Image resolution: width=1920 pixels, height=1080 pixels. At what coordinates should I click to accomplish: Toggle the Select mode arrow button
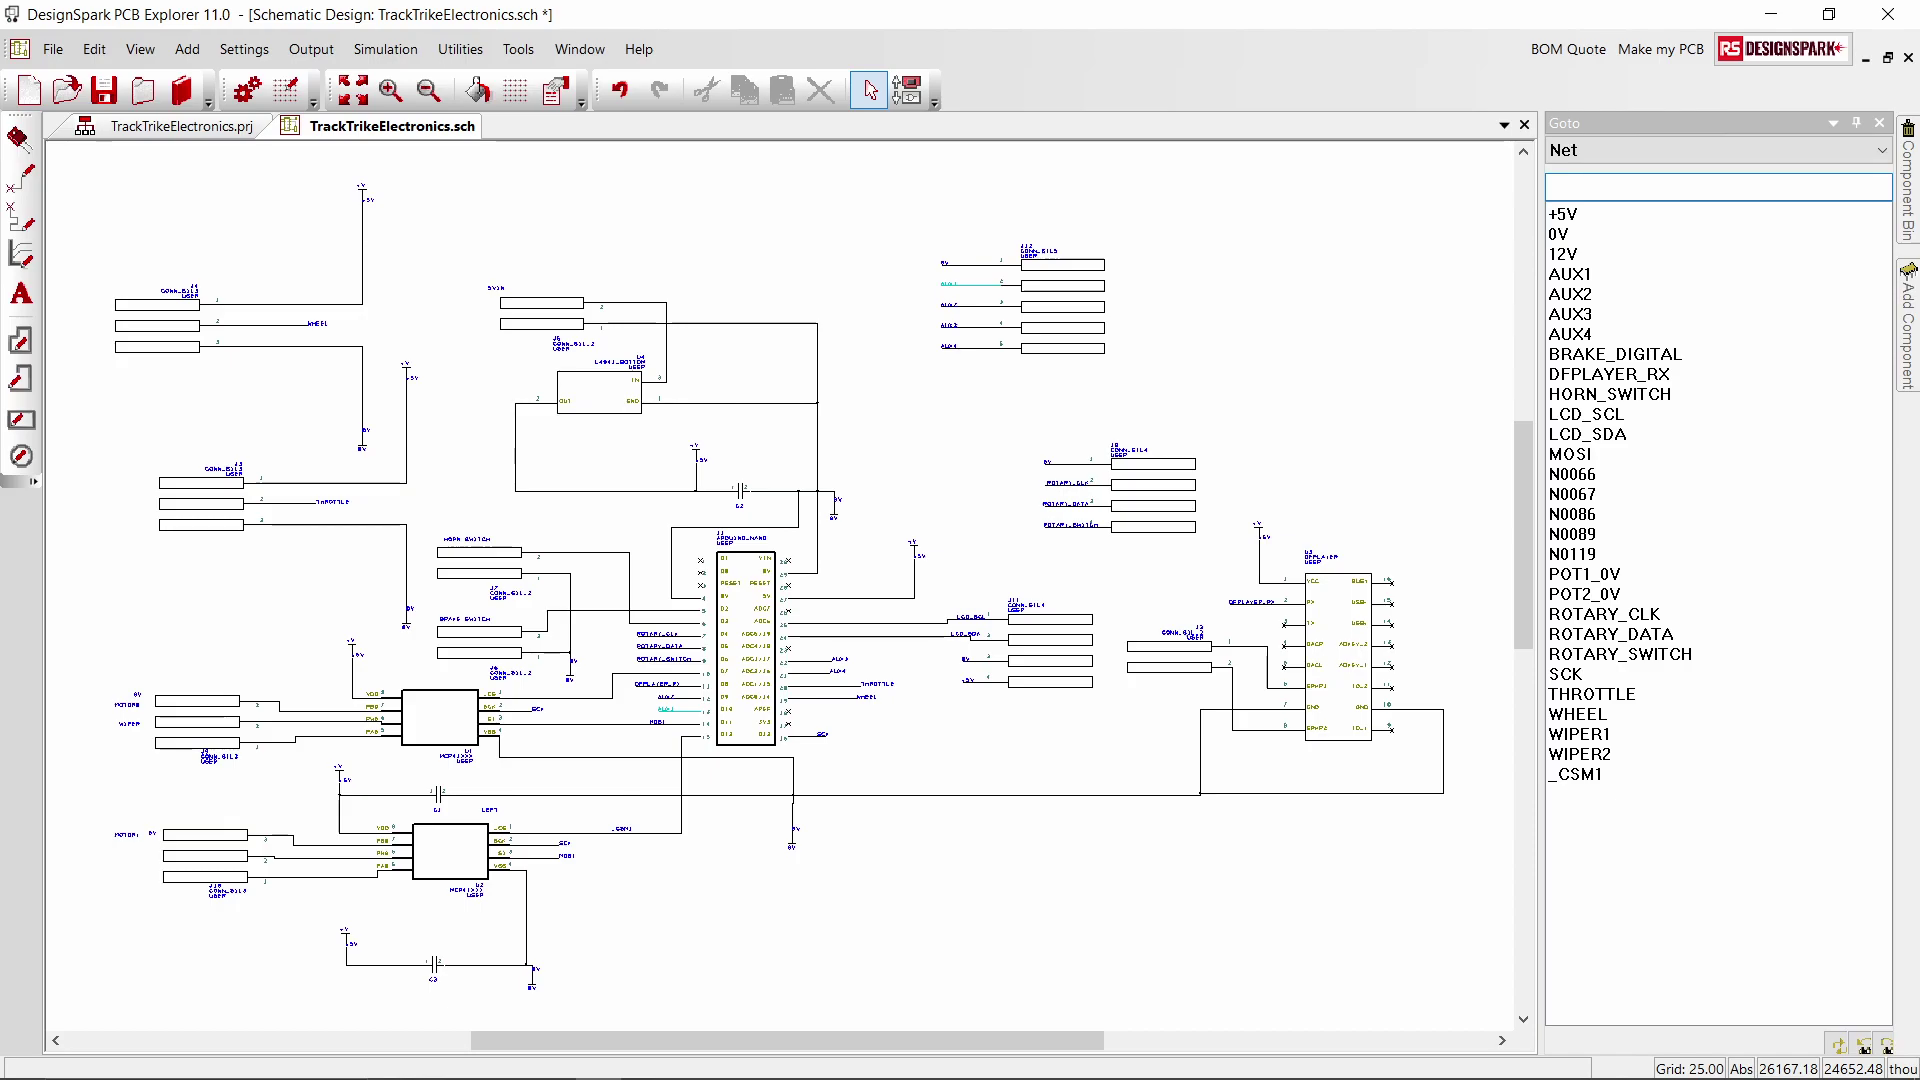pos(869,91)
